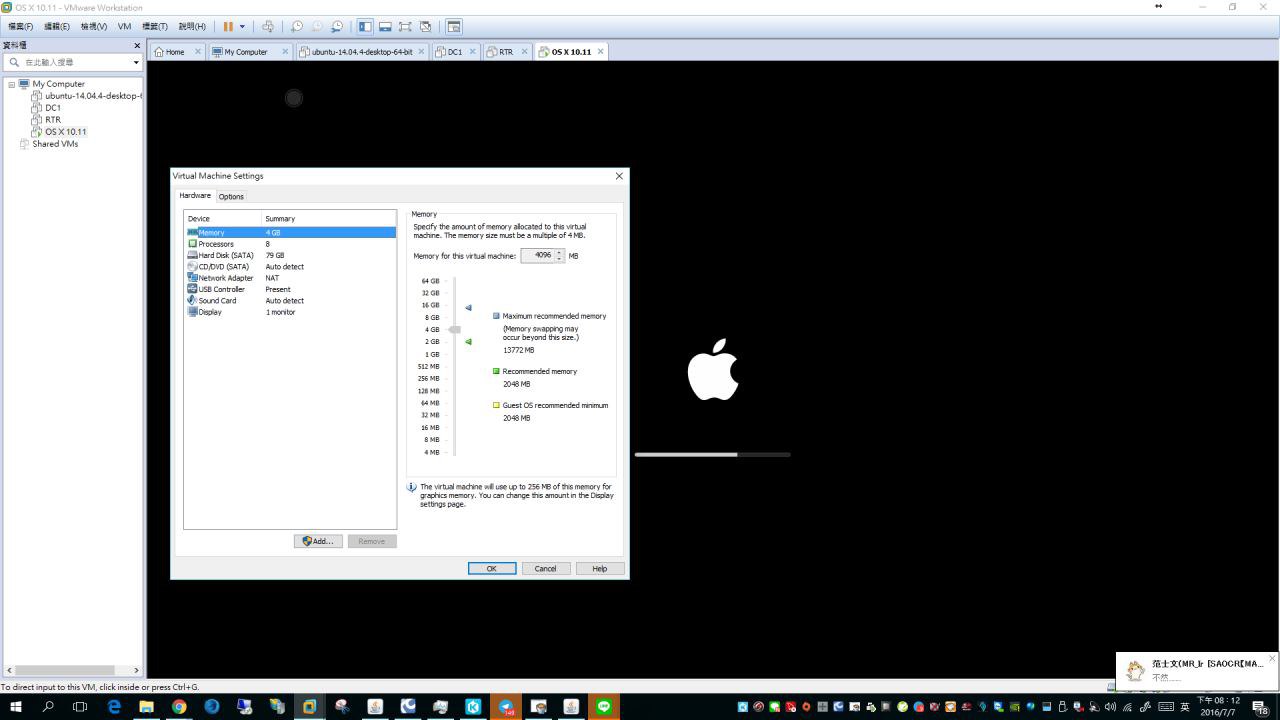Screen dimensions: 1280x720
Task: Click the Send Ctrl+Alt+Del toolbar icon
Action: pos(267,27)
